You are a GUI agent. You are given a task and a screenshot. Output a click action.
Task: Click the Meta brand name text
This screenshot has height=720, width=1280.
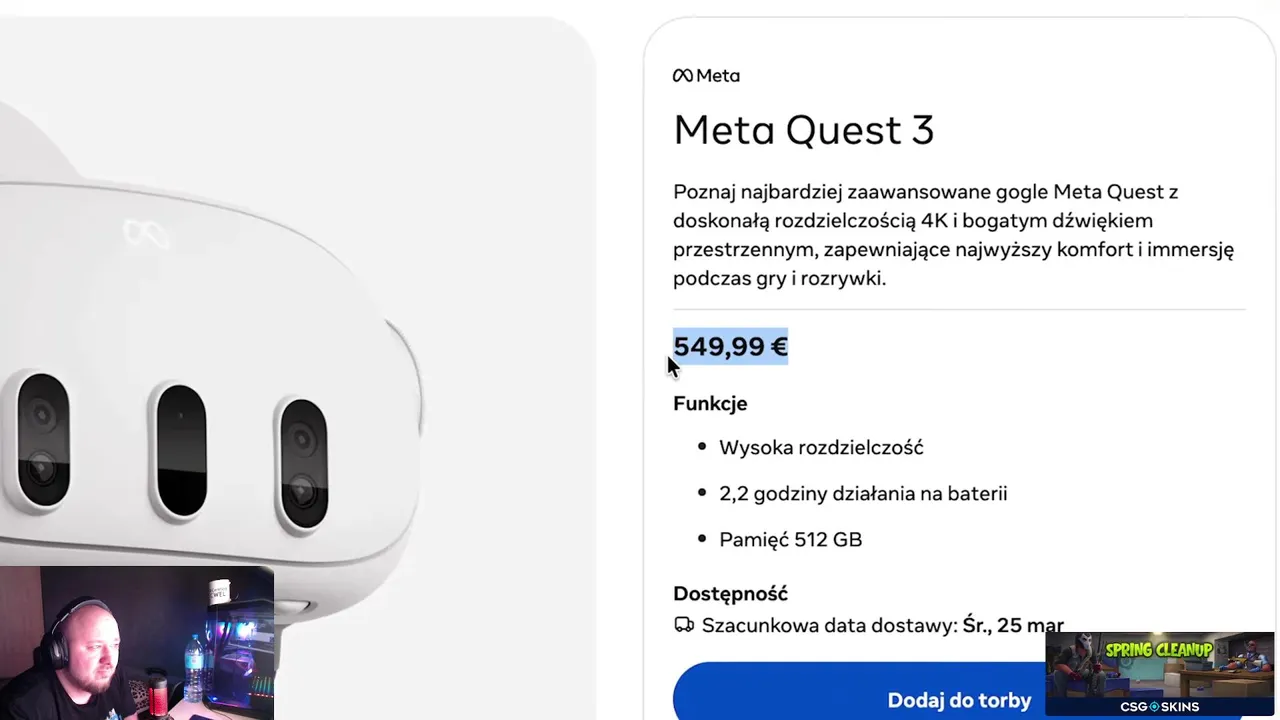718,76
